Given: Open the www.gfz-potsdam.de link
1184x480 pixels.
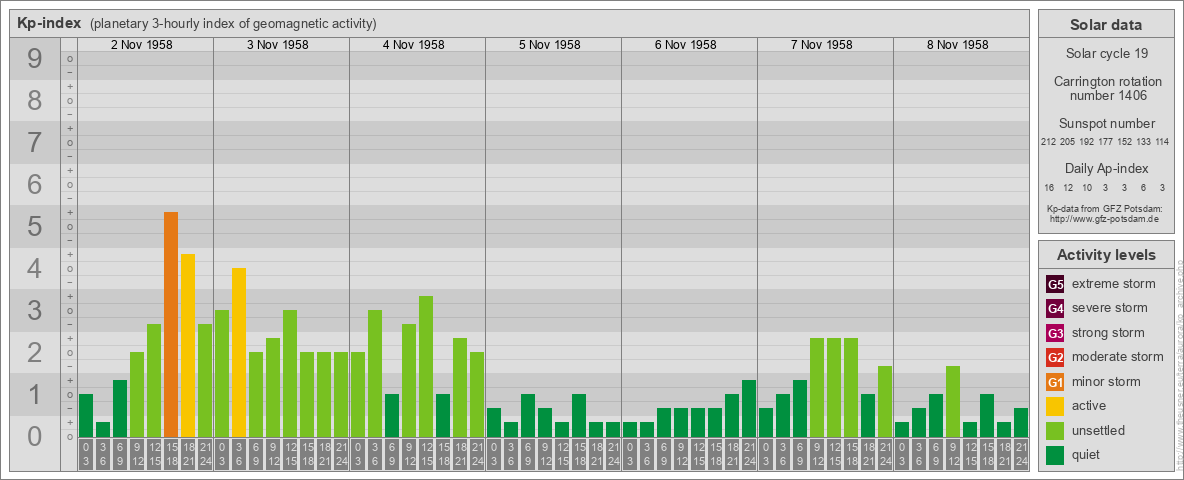Looking at the screenshot, I should (1106, 218).
